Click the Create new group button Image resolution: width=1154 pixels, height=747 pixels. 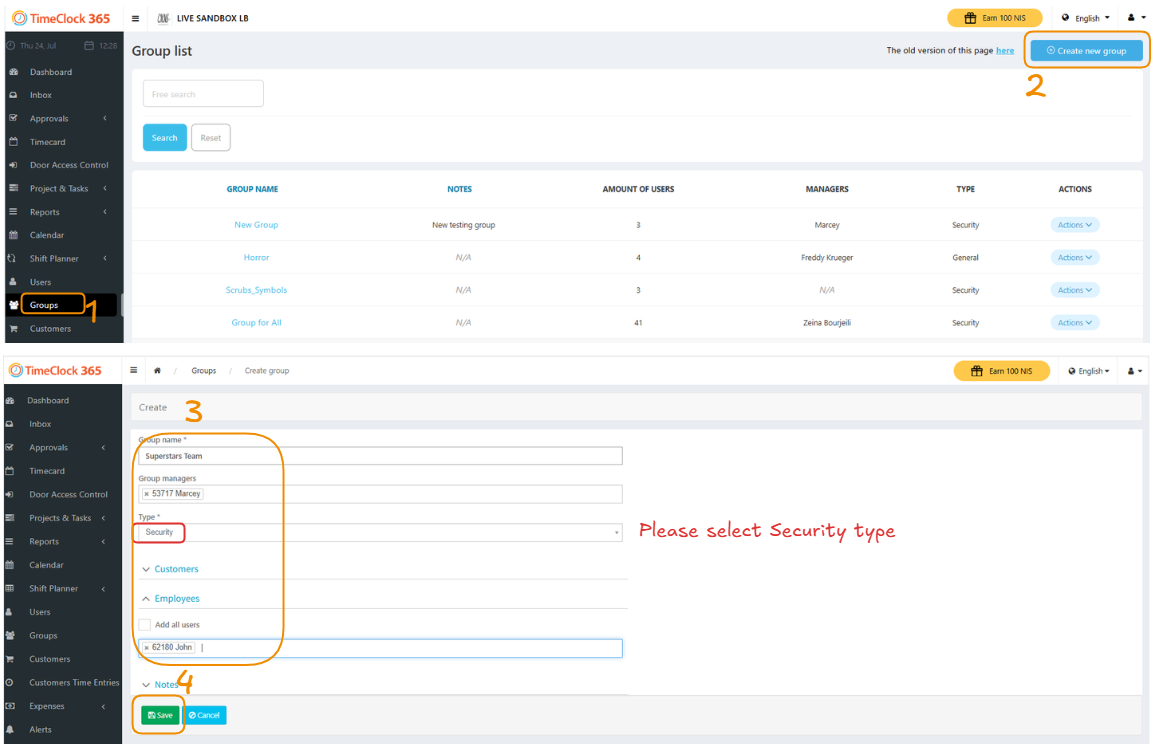[1086, 51]
